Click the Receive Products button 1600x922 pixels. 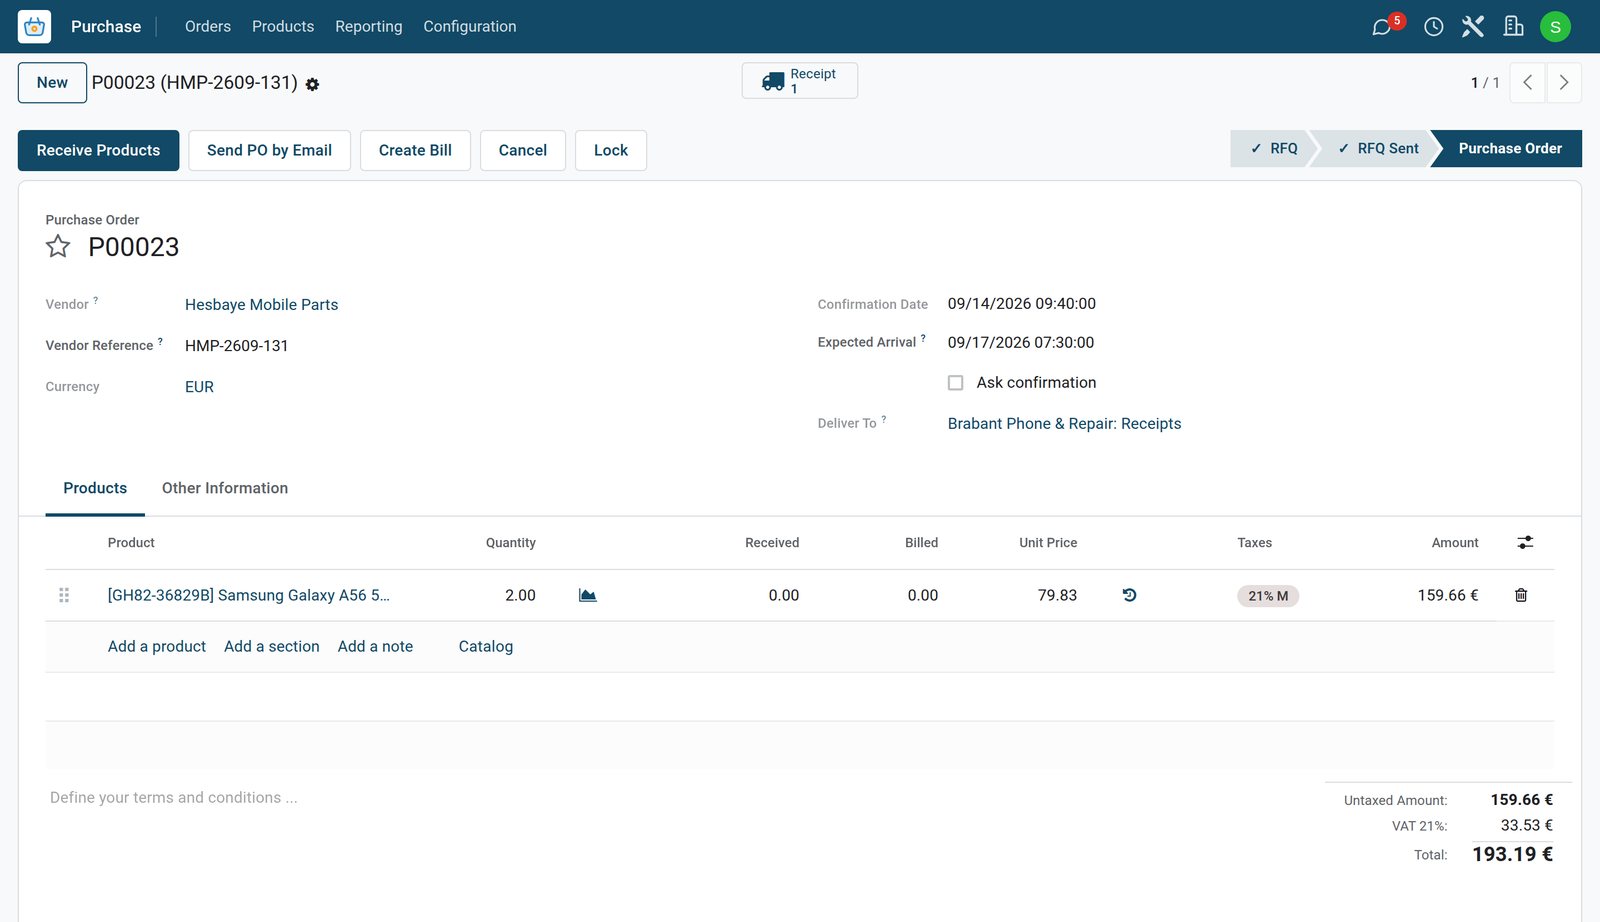coord(98,150)
